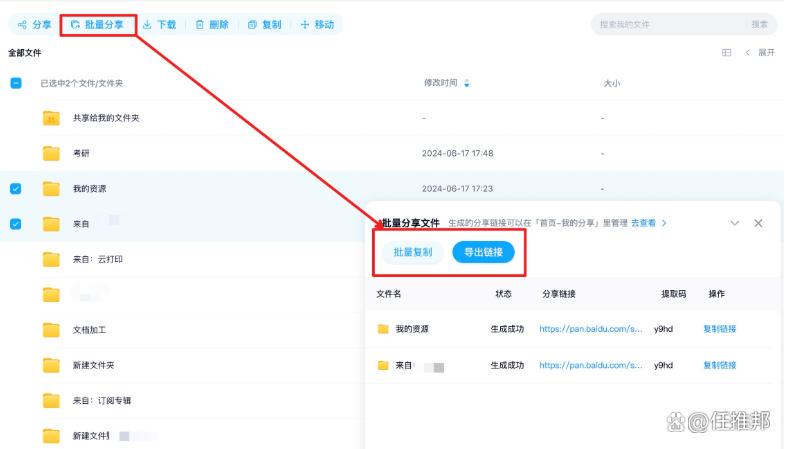Switch file list view mode icon

click(x=726, y=52)
